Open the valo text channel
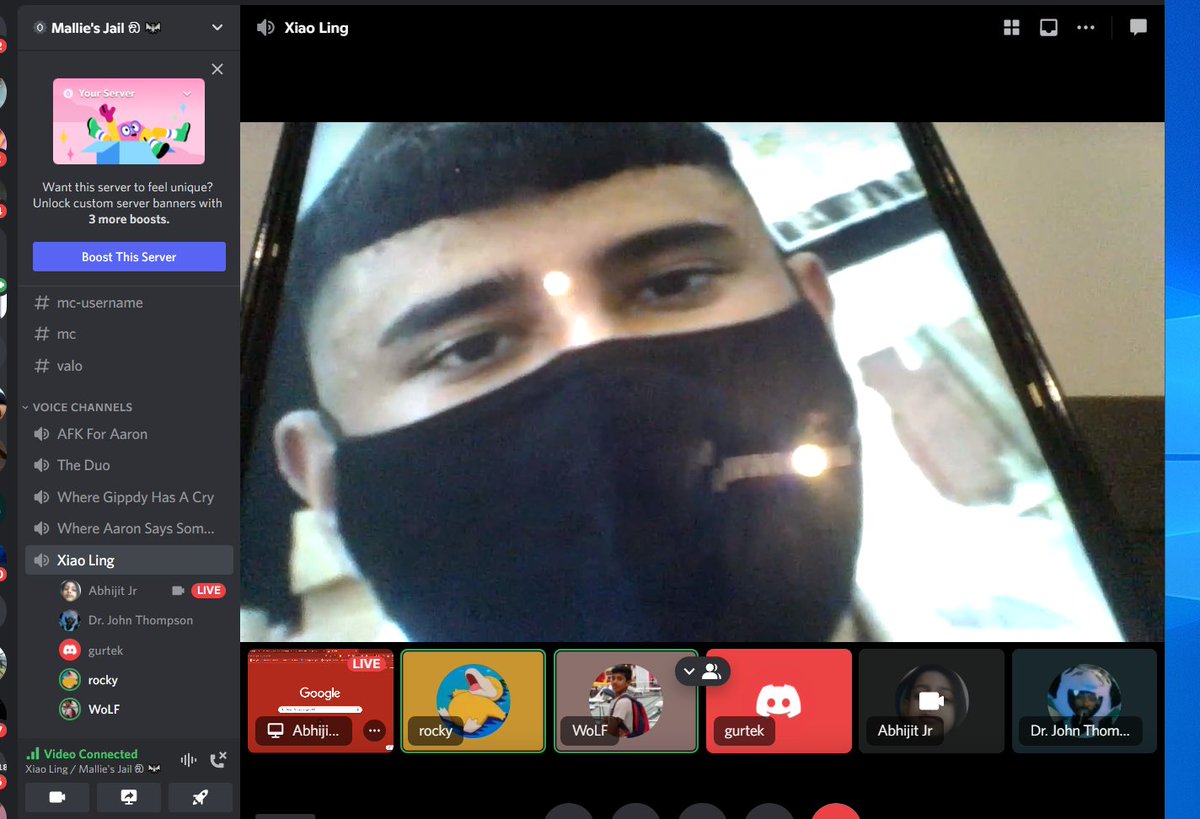This screenshot has height=819, width=1200. click(x=129, y=366)
